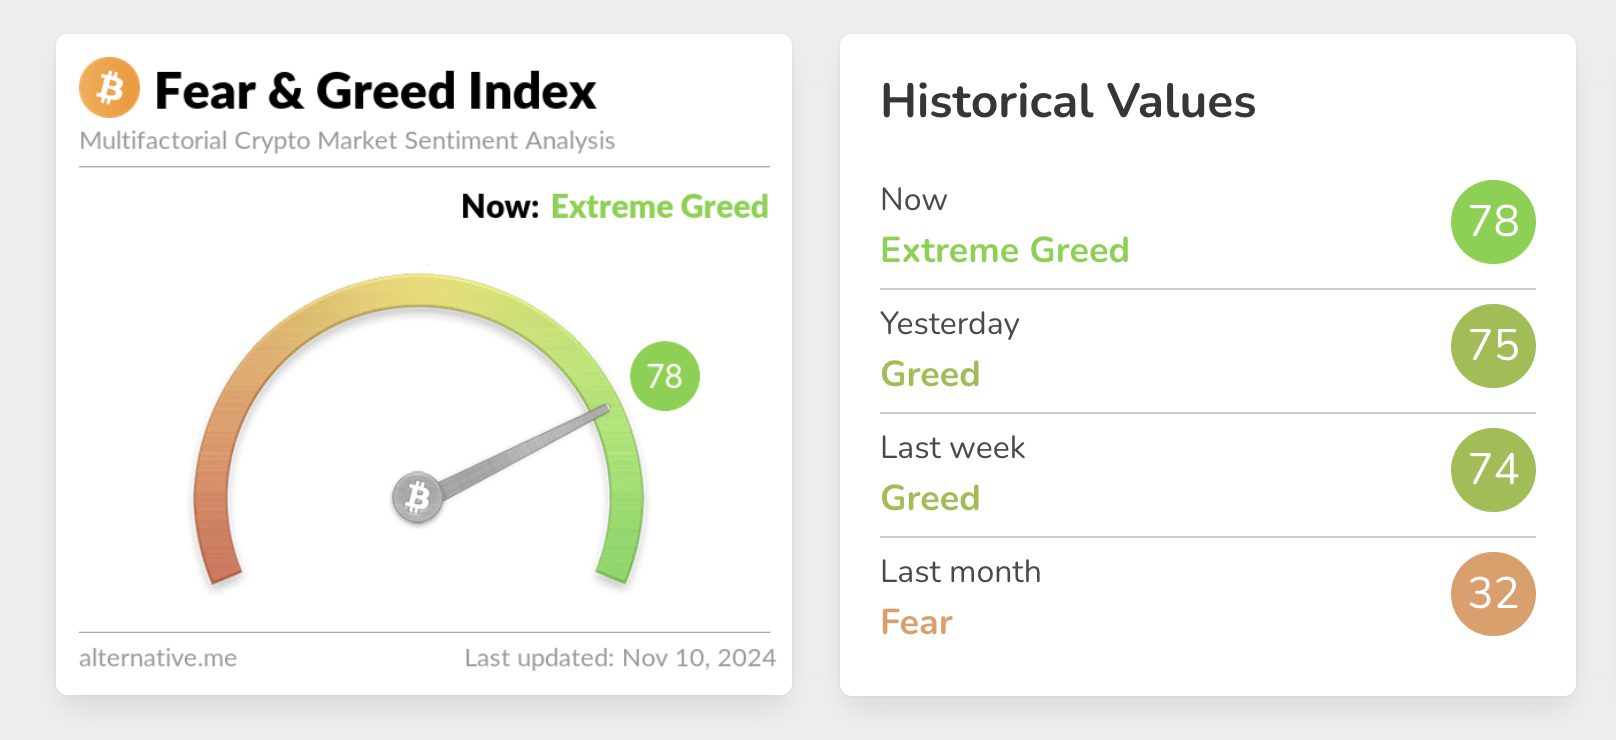Click the green 78 bubble on gauge
The height and width of the screenshot is (740, 1616).
pyautogui.click(x=665, y=376)
